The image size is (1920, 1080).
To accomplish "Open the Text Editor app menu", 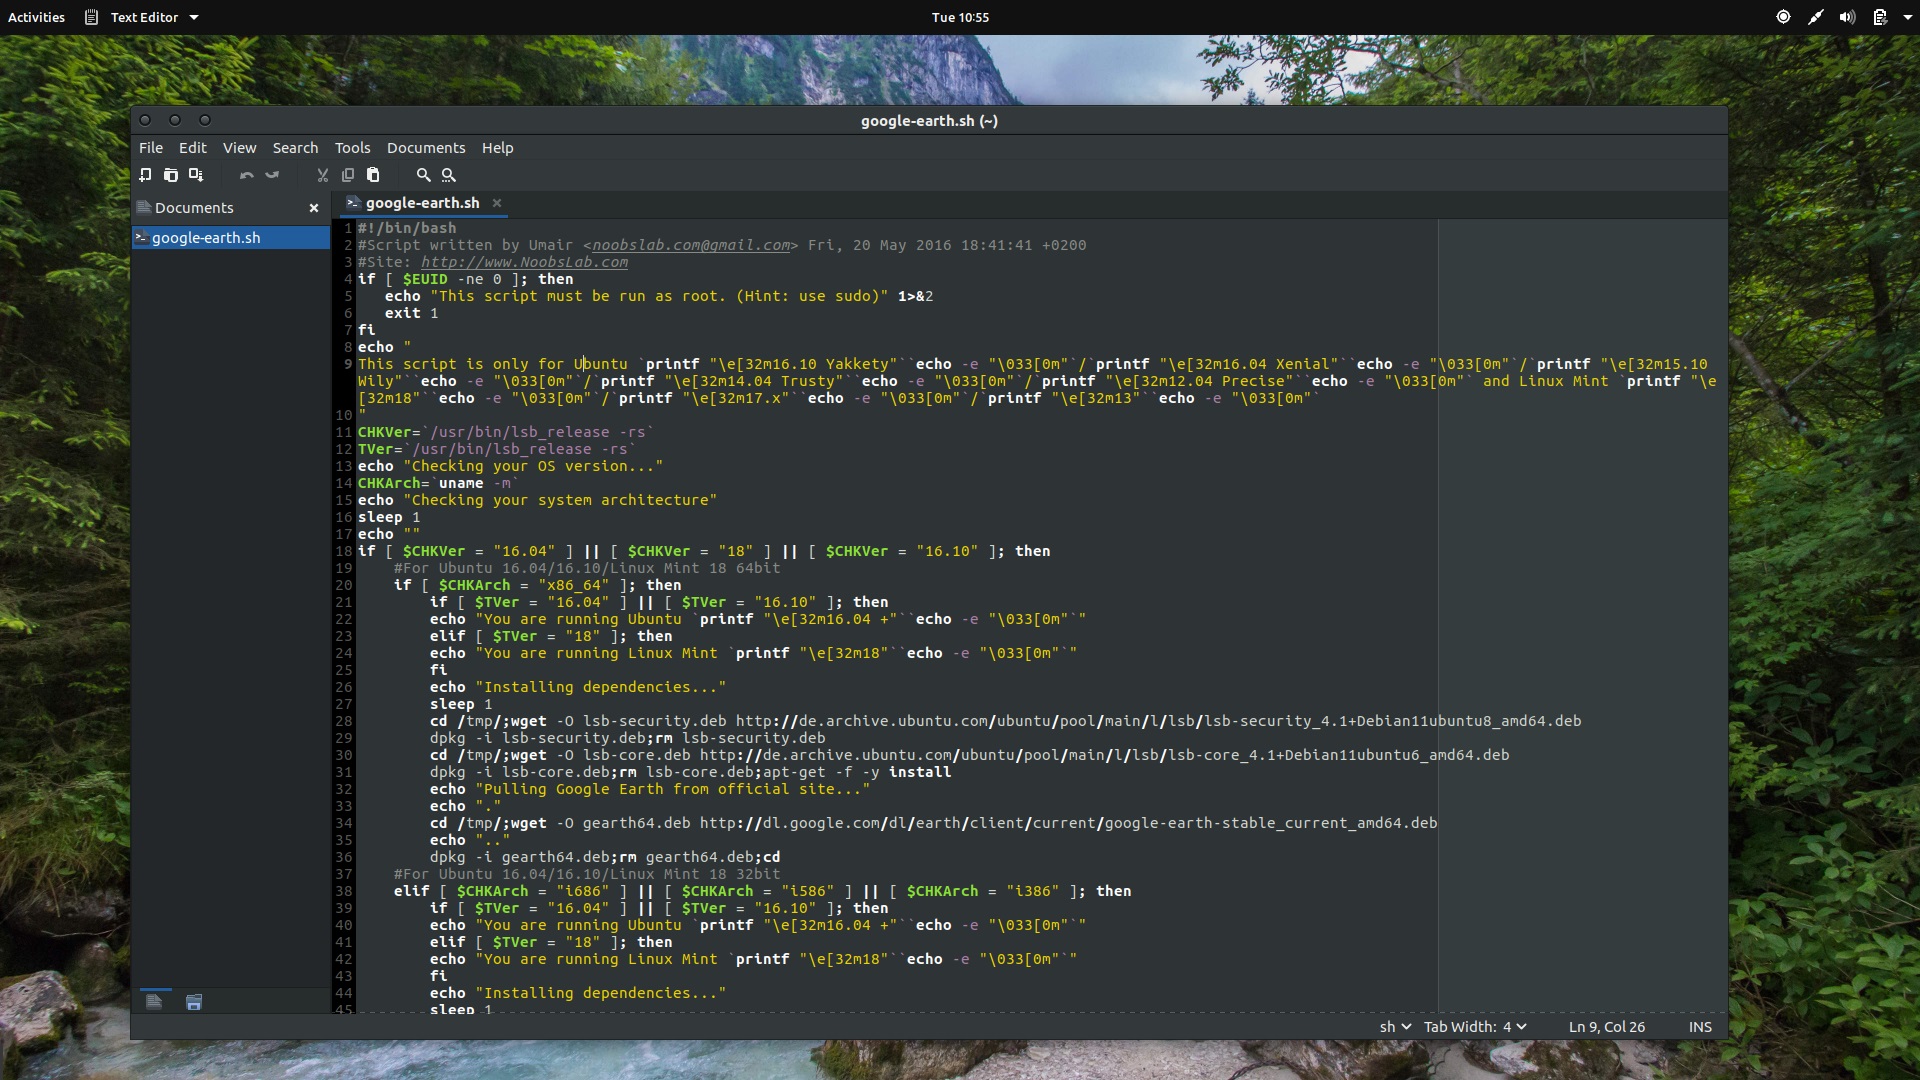I will coord(143,17).
